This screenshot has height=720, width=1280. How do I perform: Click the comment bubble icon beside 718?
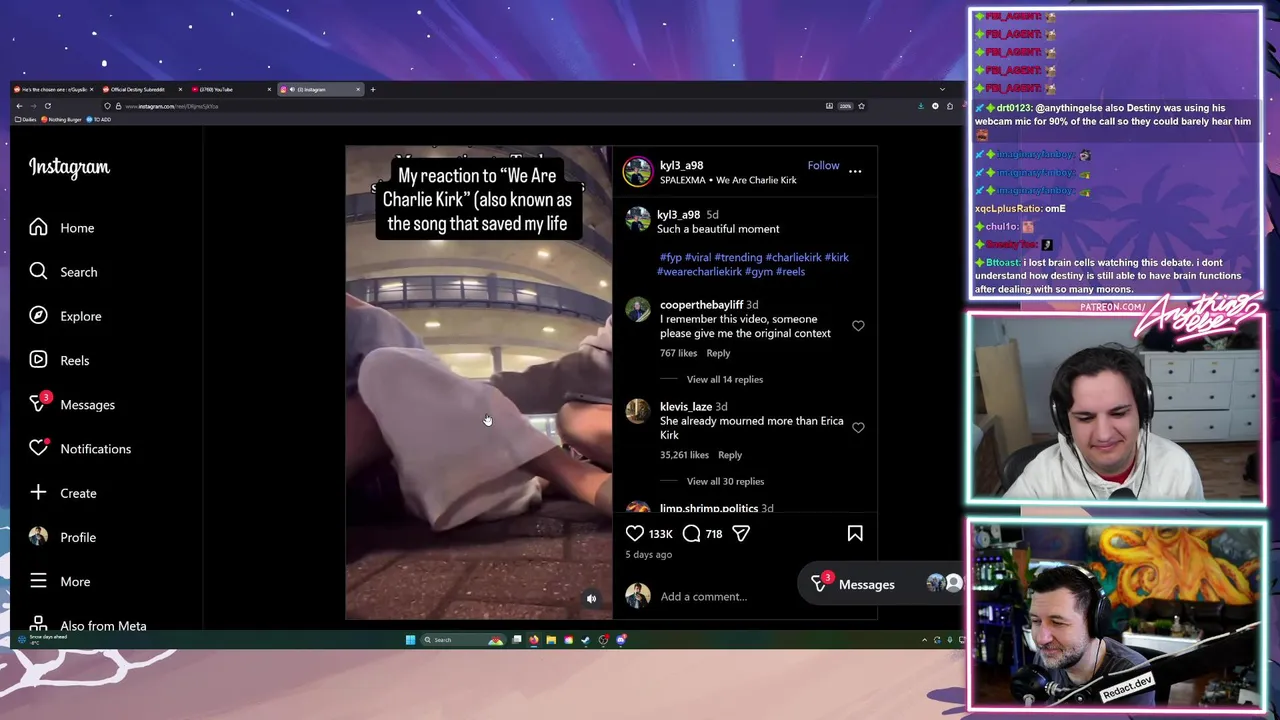coord(691,534)
